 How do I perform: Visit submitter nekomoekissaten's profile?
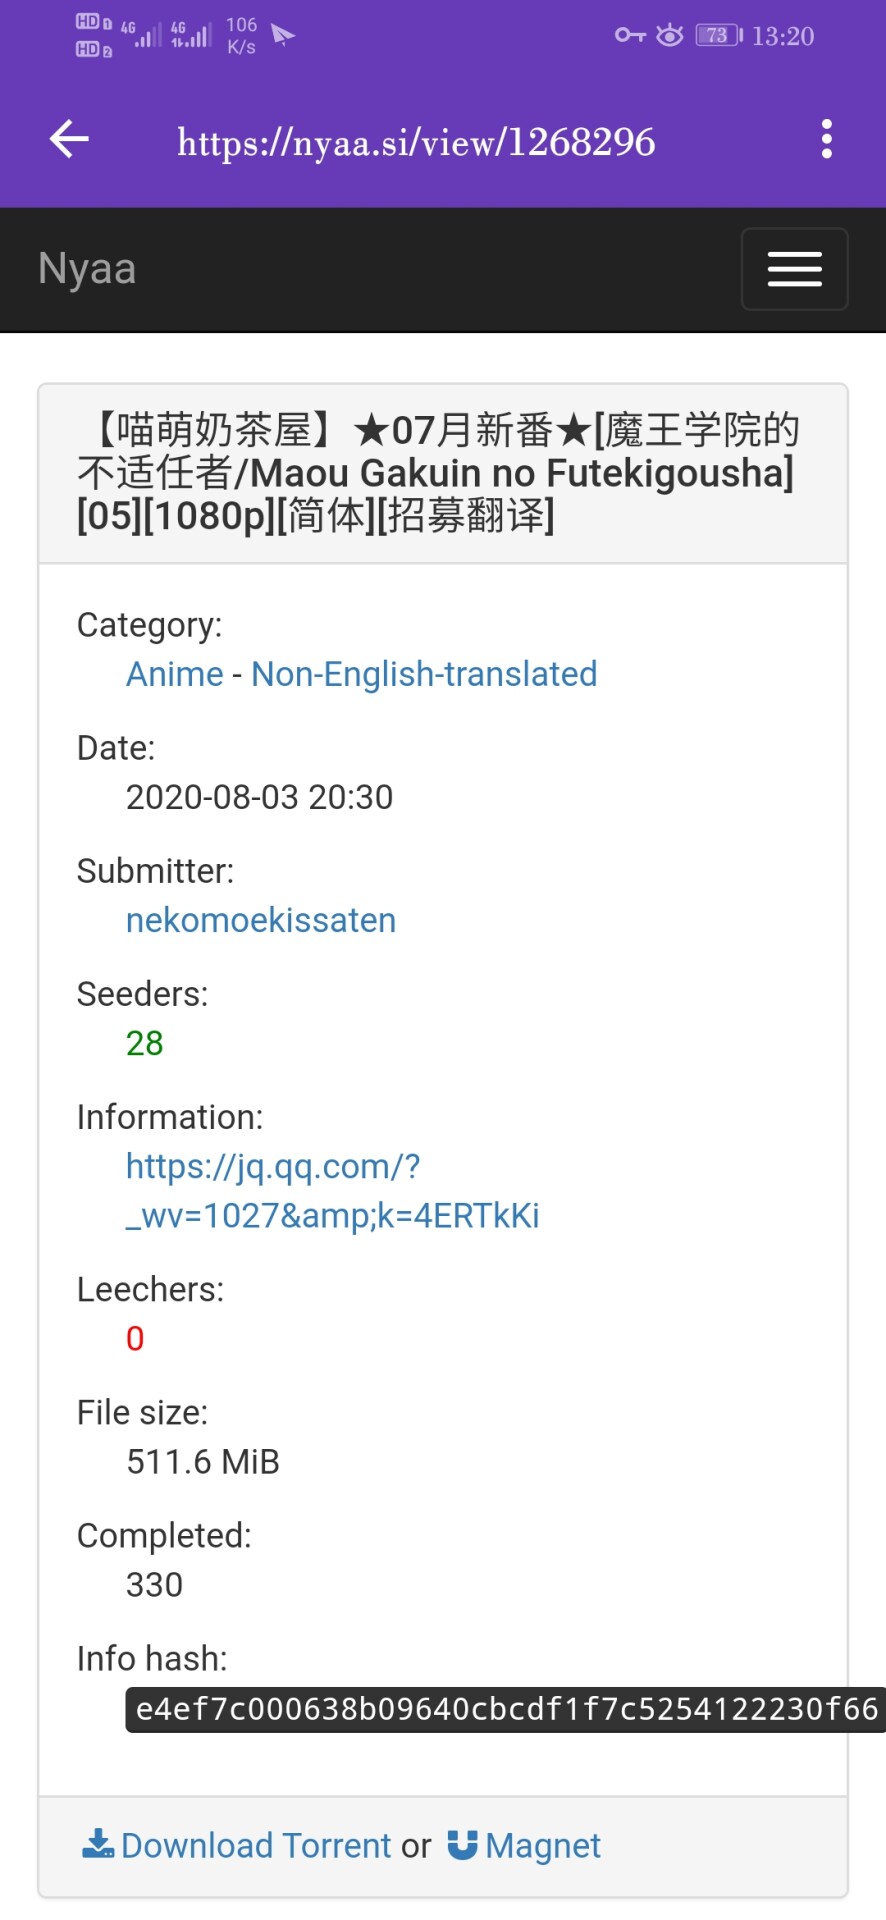click(260, 921)
